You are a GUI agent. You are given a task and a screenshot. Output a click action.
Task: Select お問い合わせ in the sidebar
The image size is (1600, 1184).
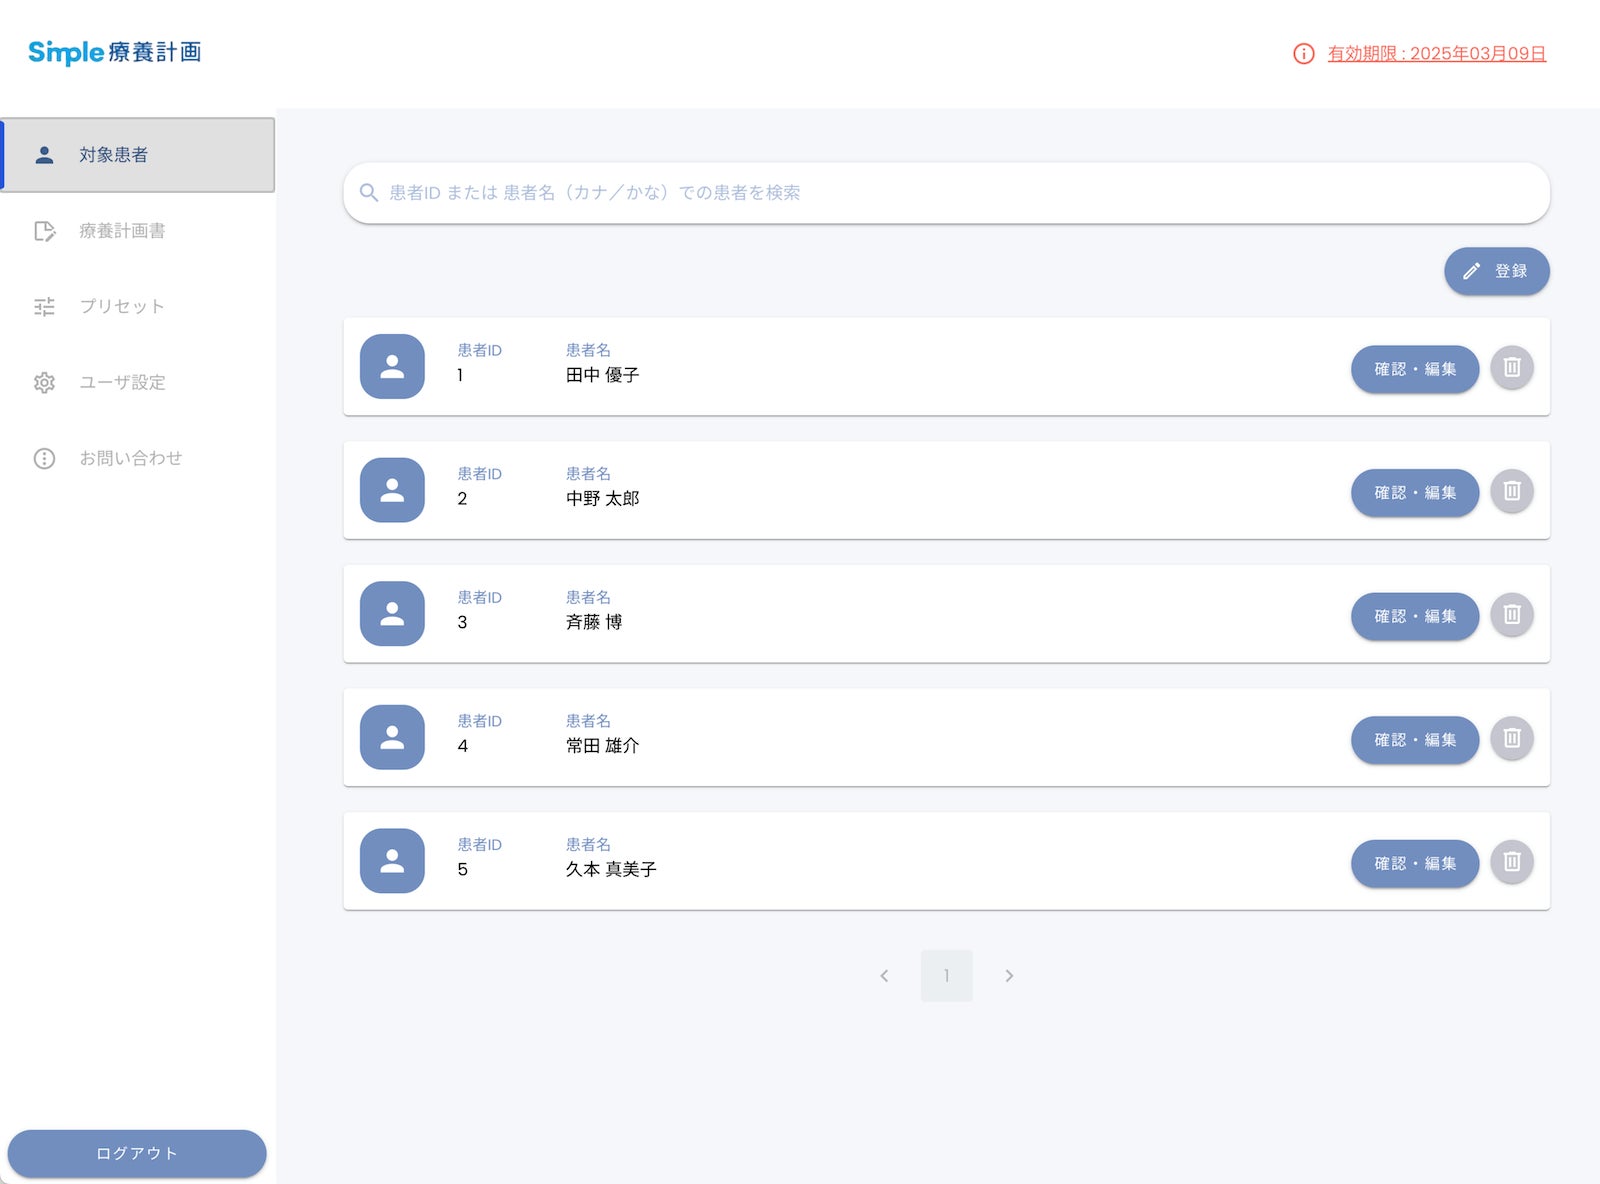point(130,458)
